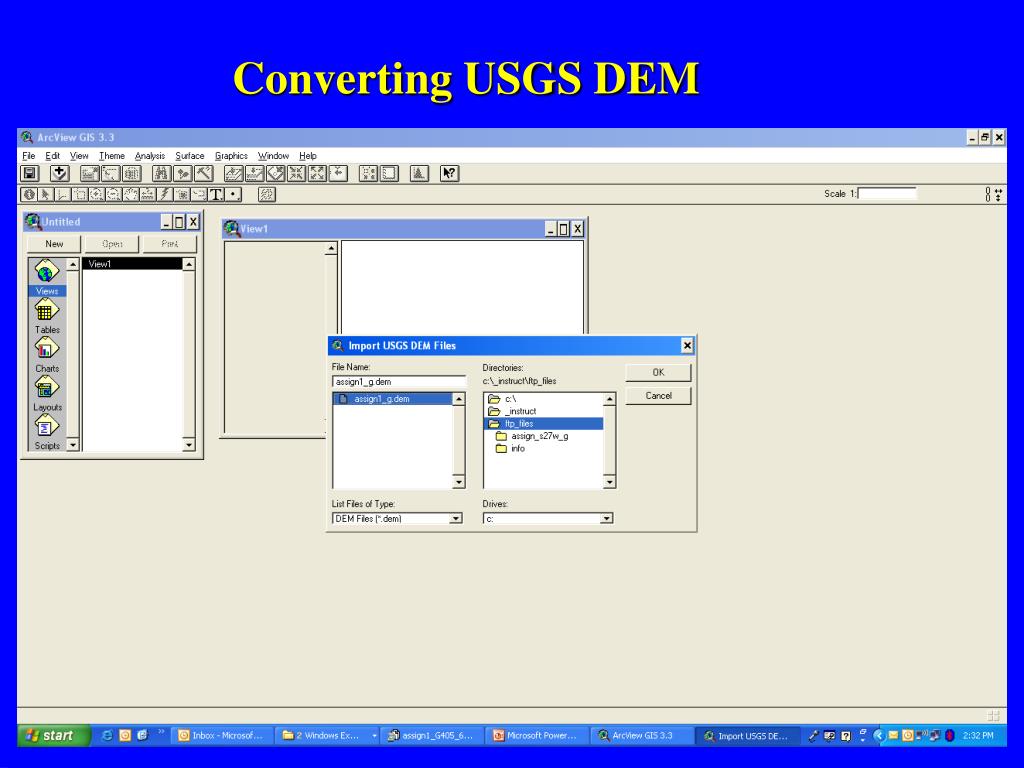Click the Zoom to Previous Extent icon

coord(338,174)
